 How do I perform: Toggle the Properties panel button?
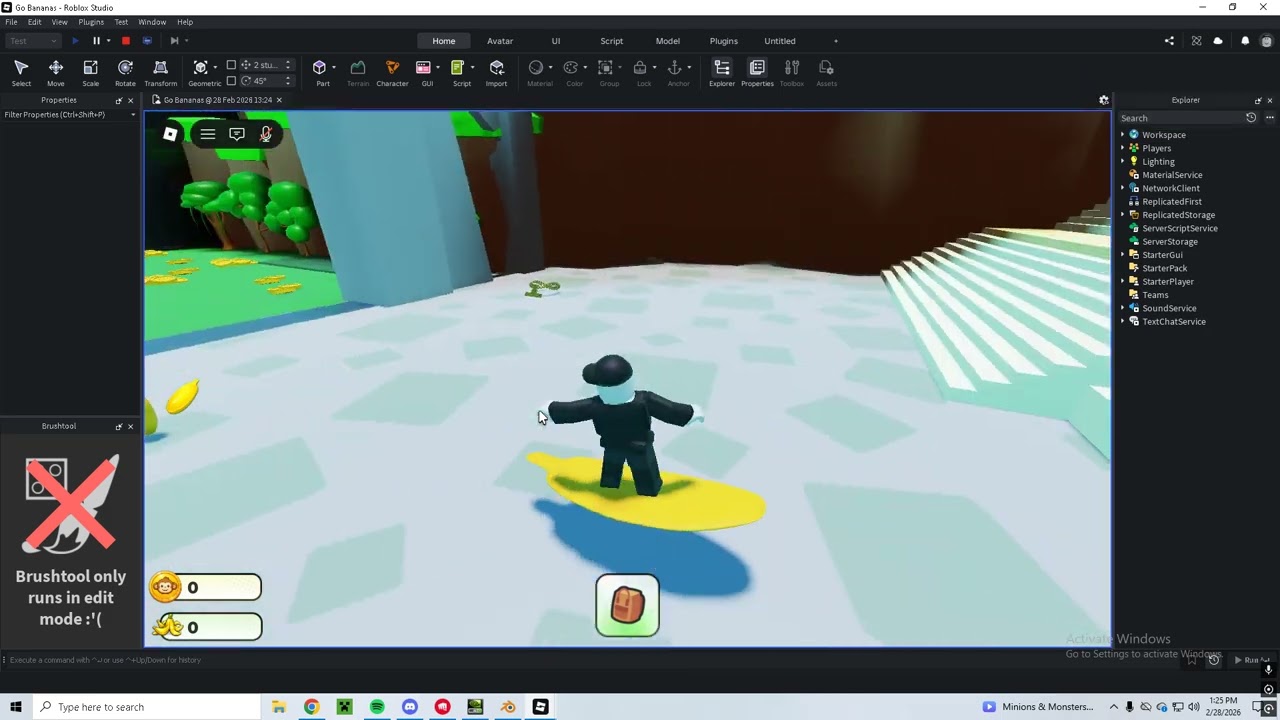click(757, 72)
